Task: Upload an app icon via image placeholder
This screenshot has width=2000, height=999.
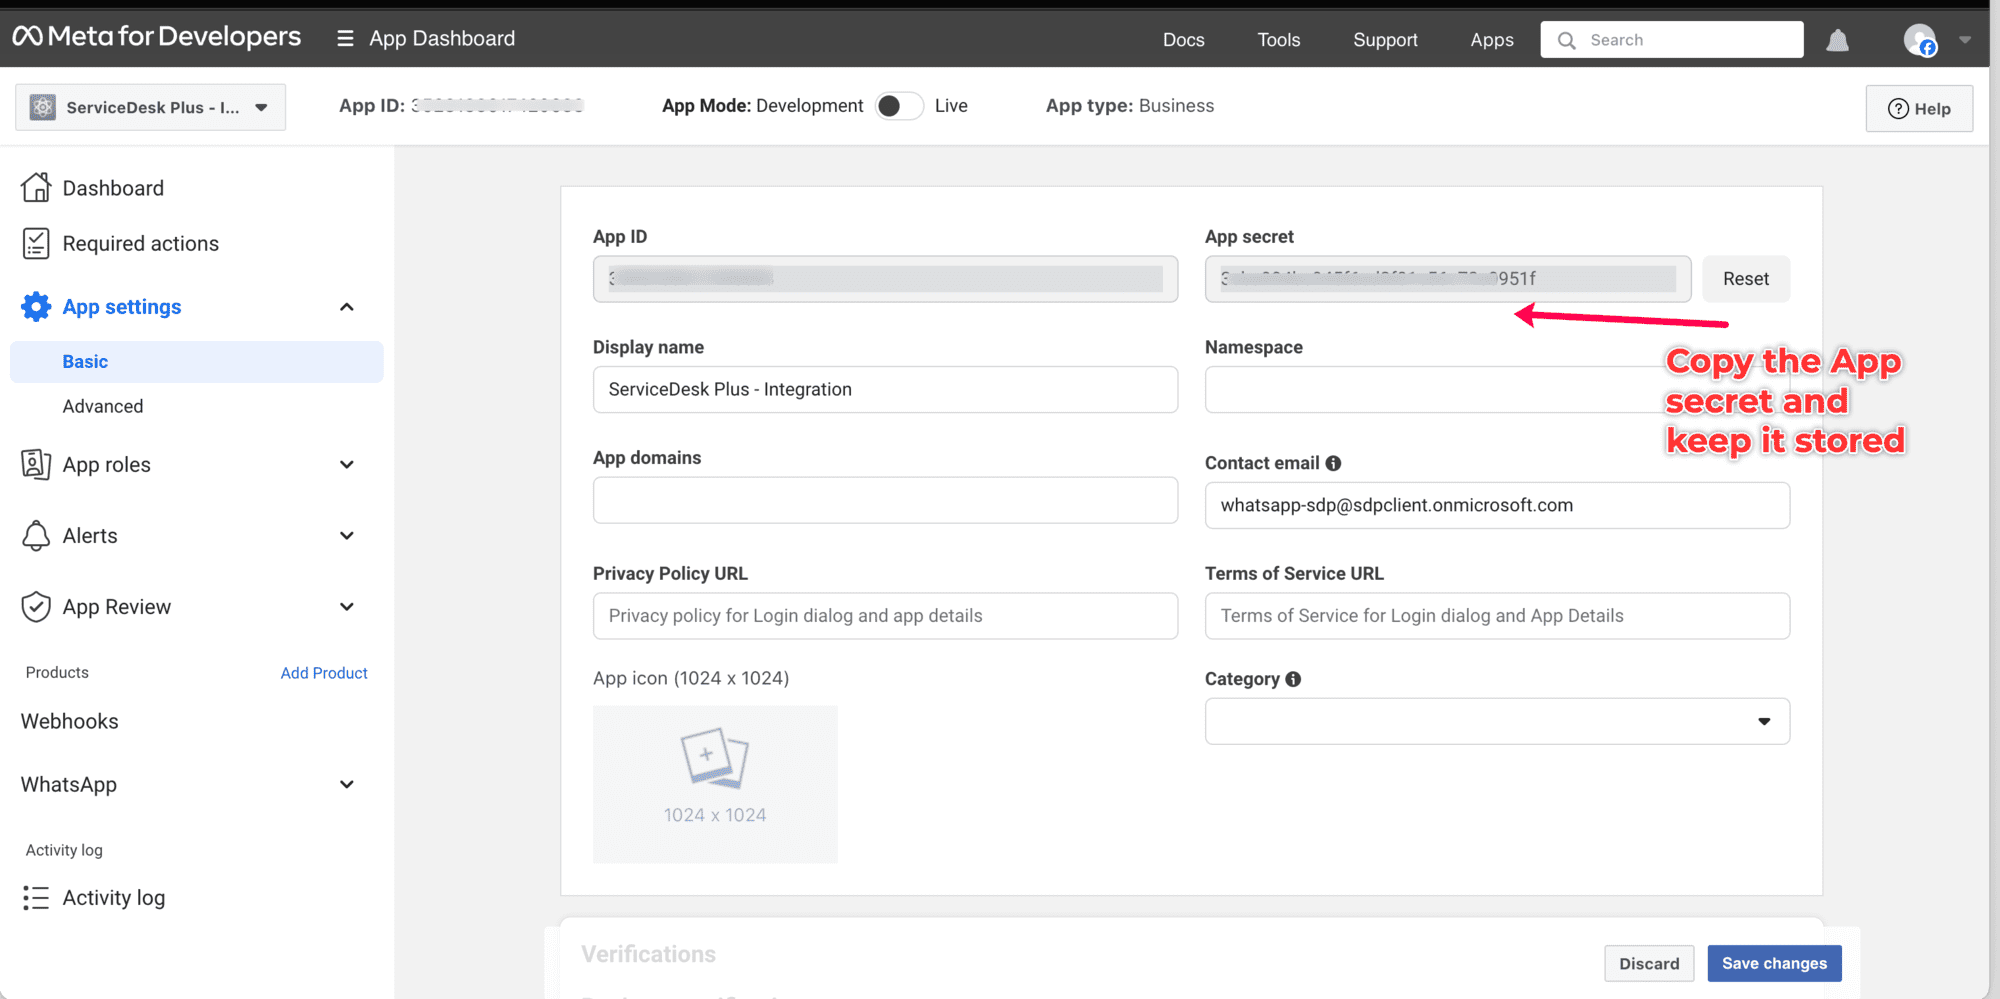Action: tap(715, 783)
